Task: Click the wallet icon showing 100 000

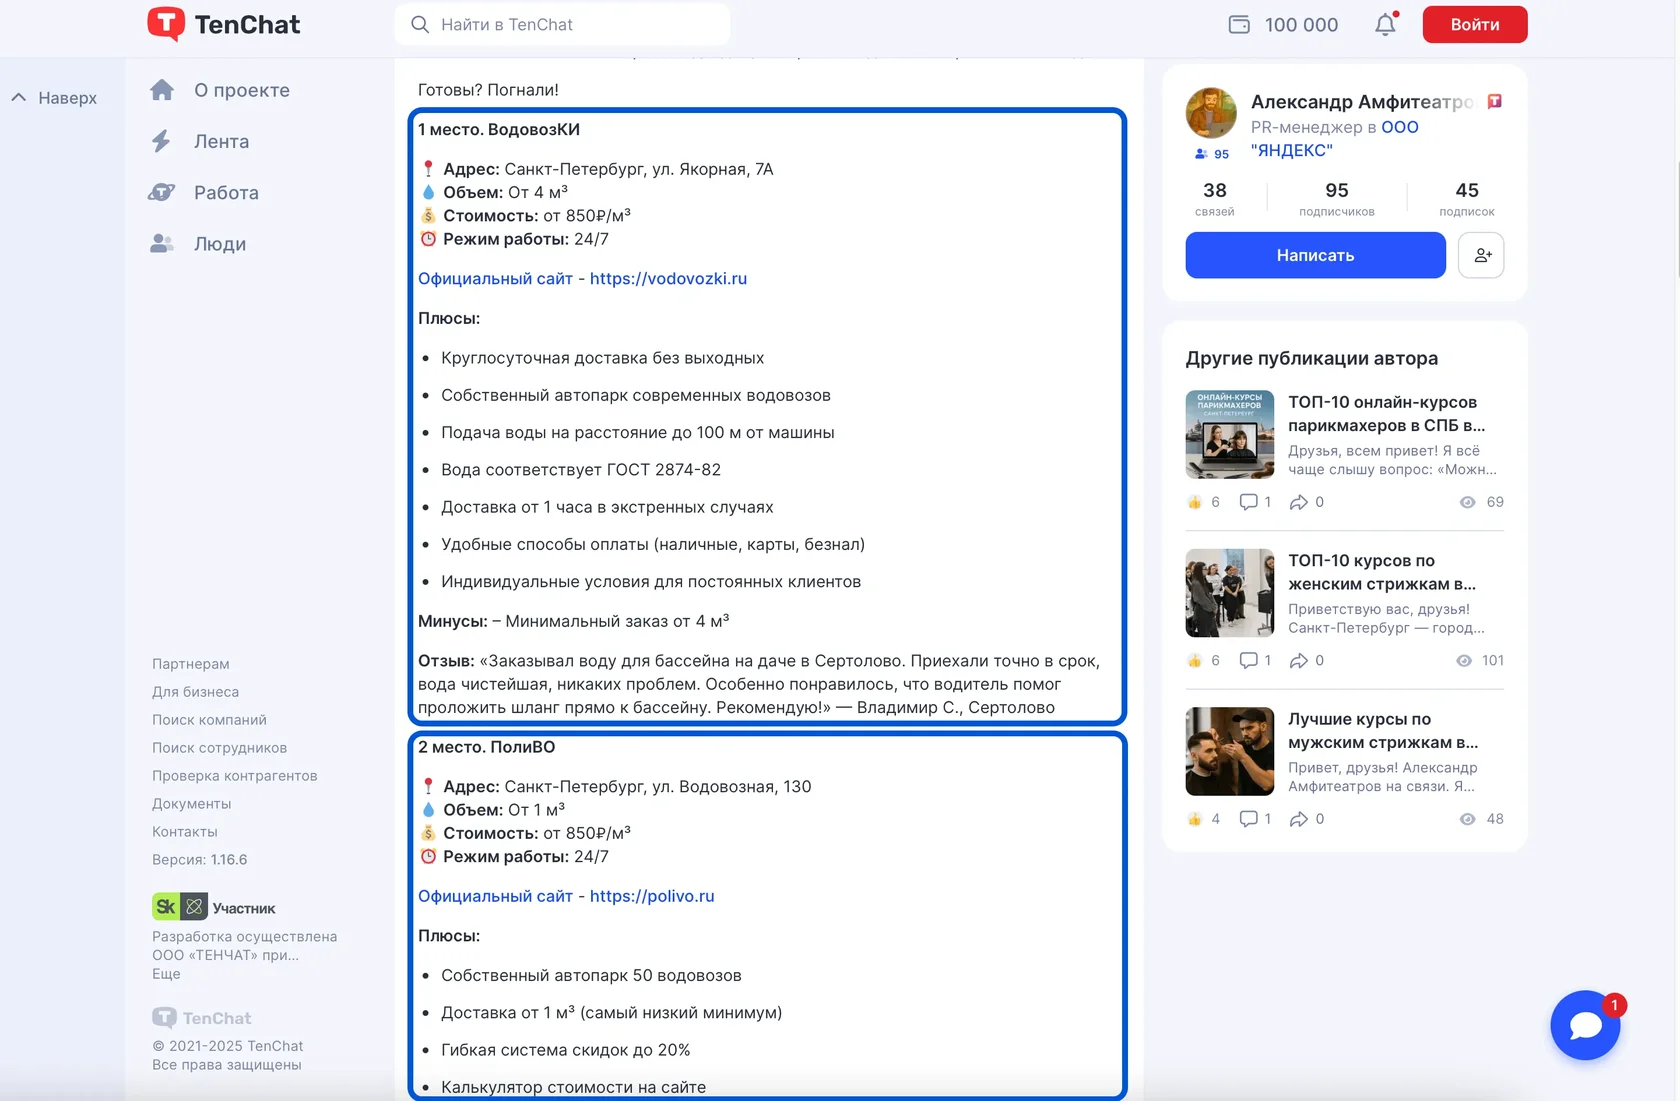Action: [1239, 23]
